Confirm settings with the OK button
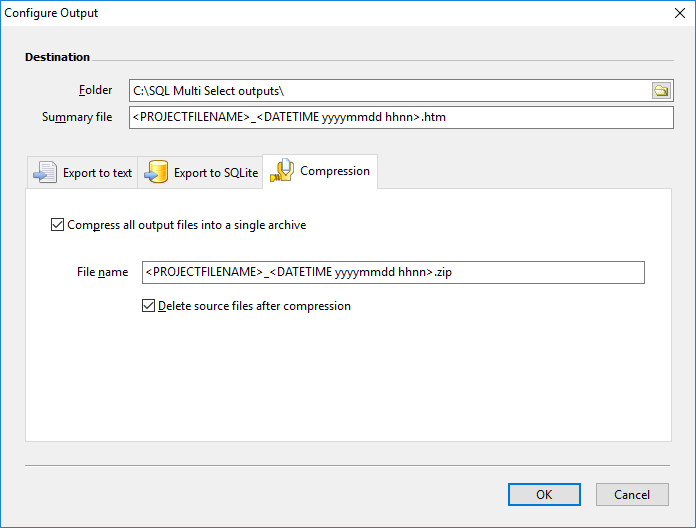 point(543,494)
